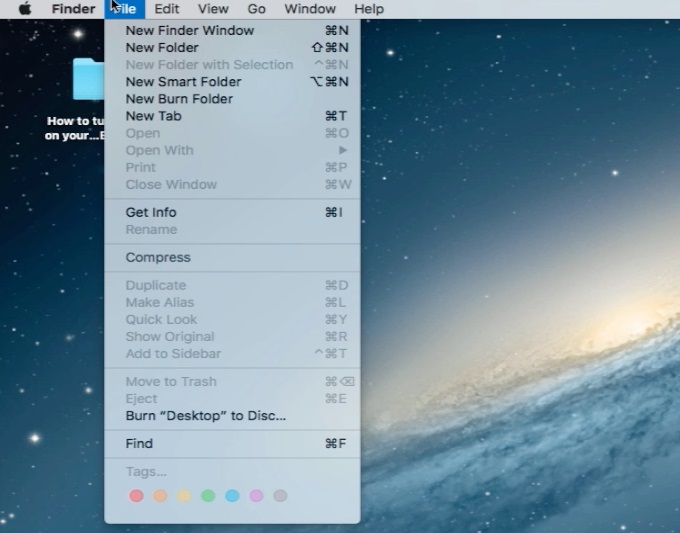Choose Compress menu item
The width and height of the screenshot is (680, 533).
[x=232, y=258]
